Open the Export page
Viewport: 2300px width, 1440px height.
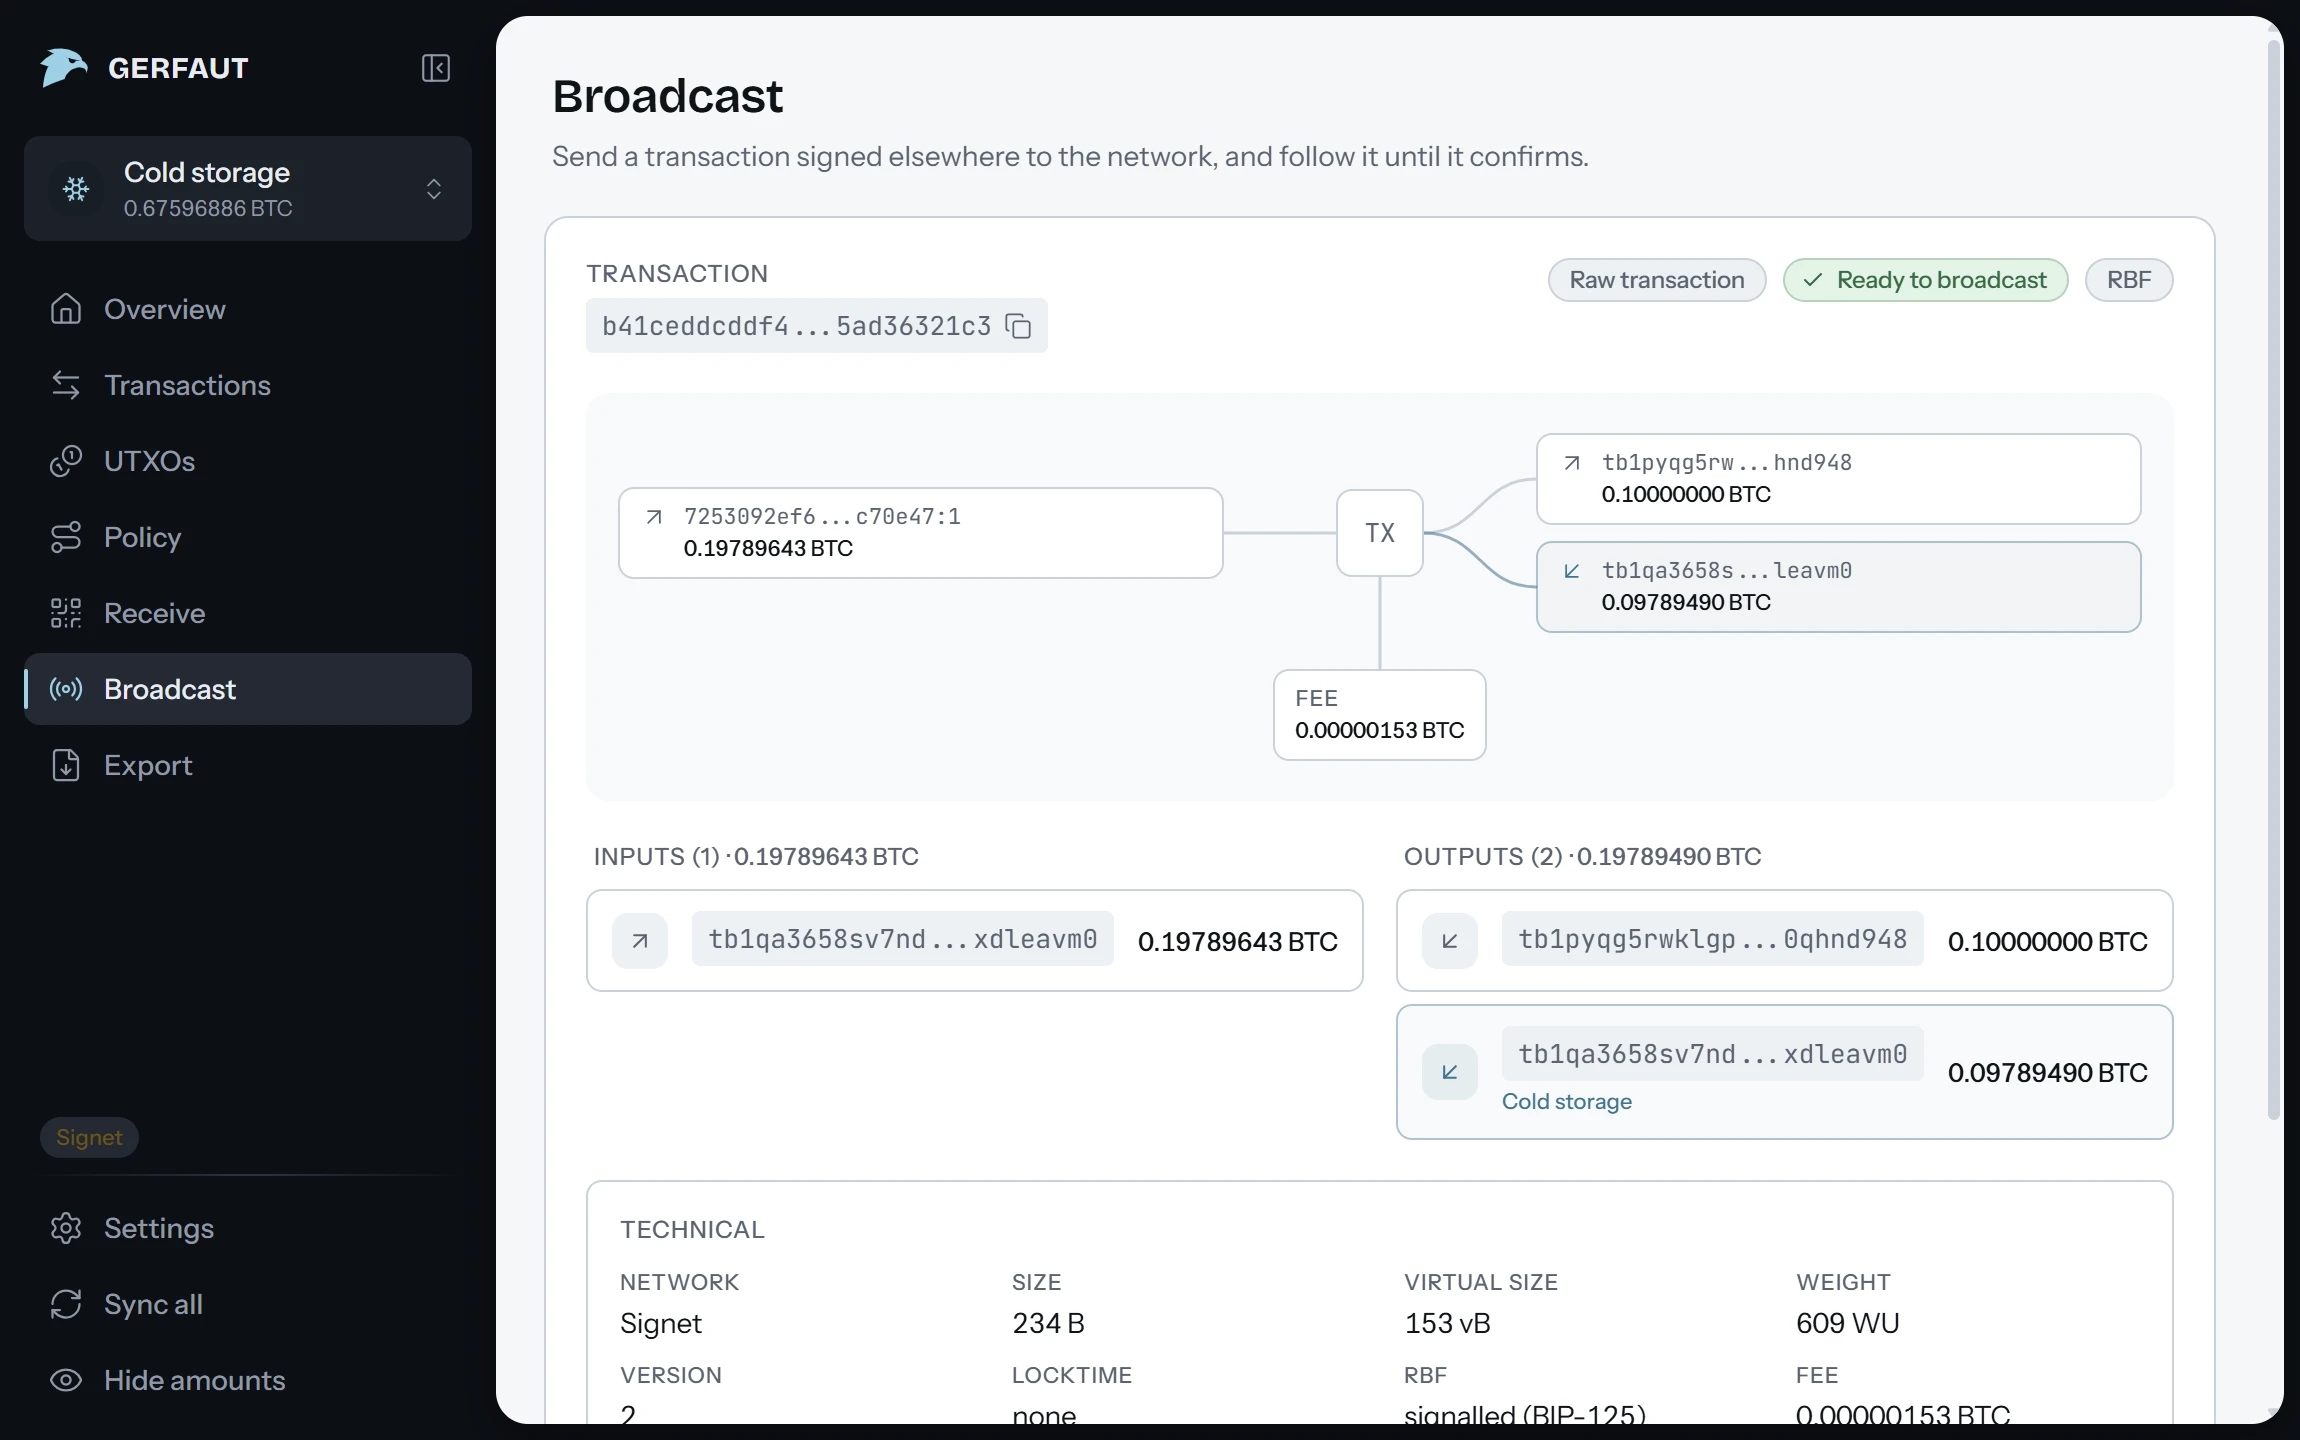tap(248, 765)
